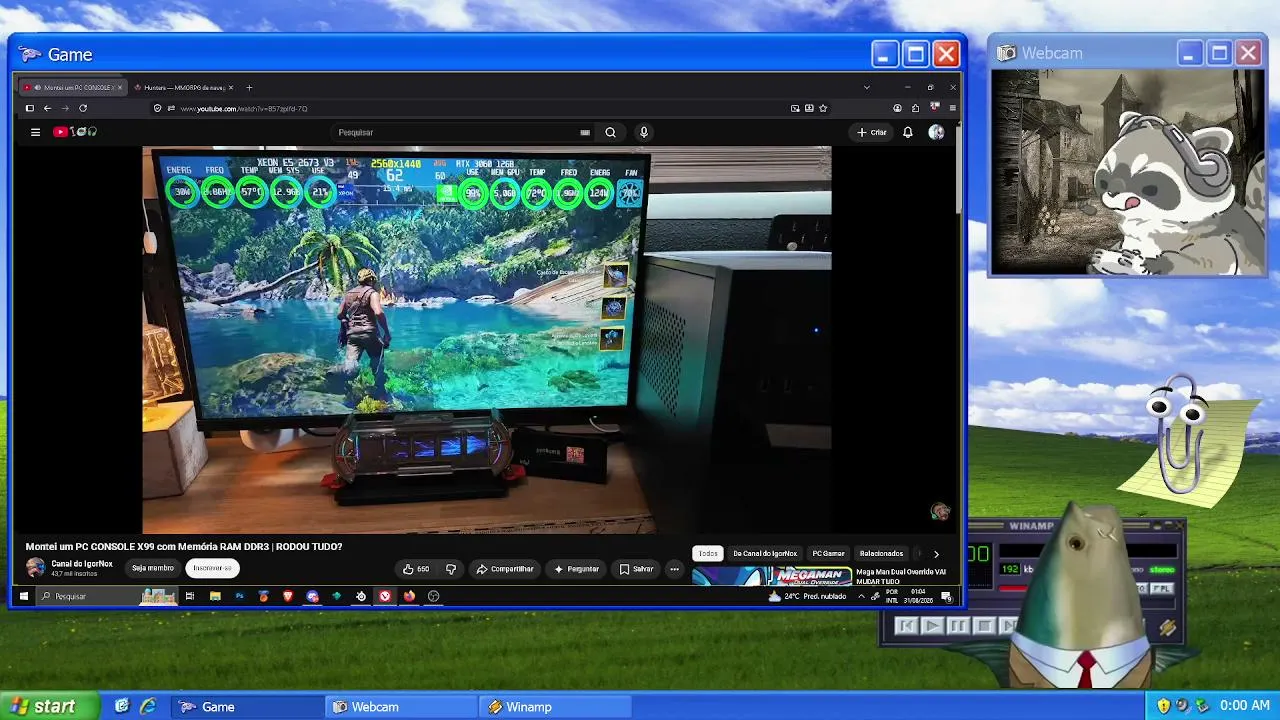Click the XP start button
The width and height of the screenshot is (1280, 720).
pyautogui.click(x=50, y=706)
